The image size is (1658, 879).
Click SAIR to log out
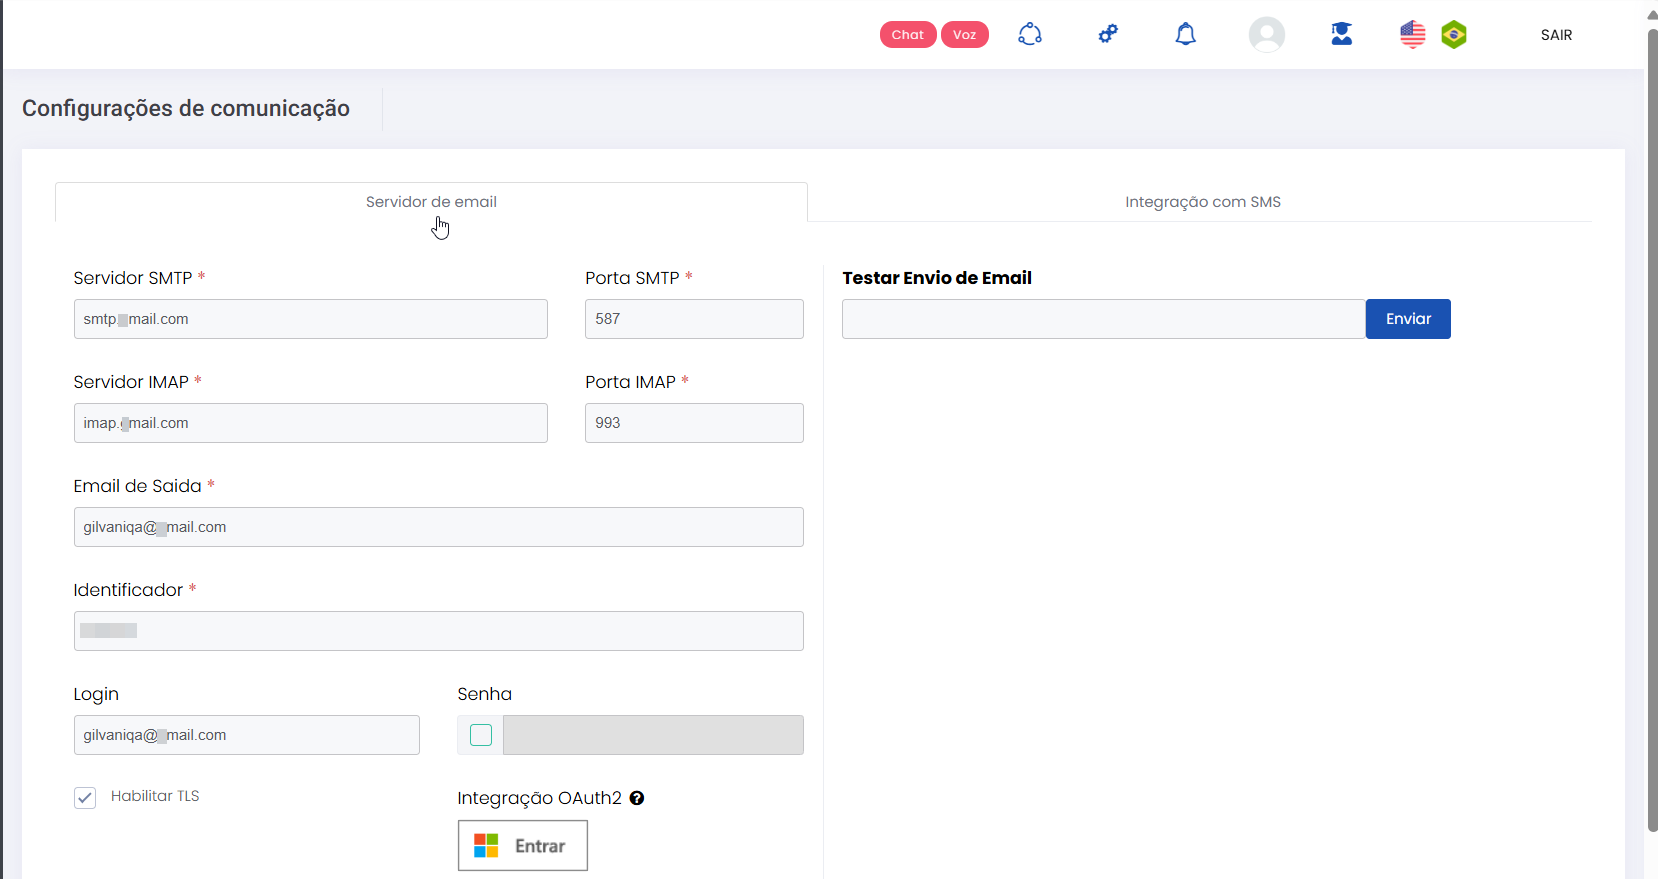pos(1556,35)
